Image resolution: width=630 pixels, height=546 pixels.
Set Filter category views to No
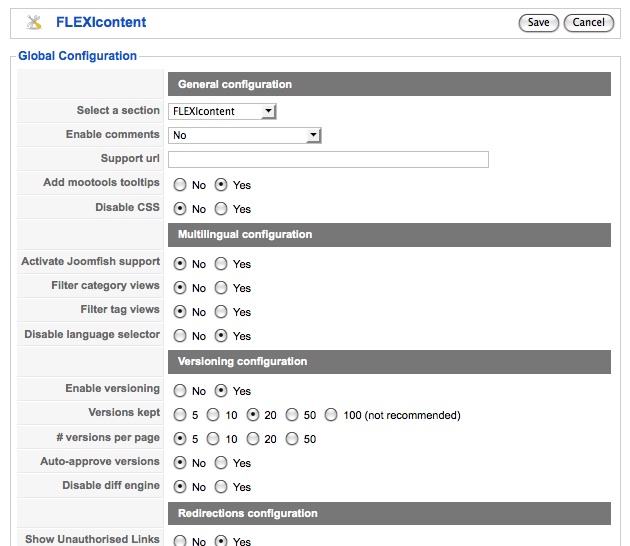click(180, 288)
